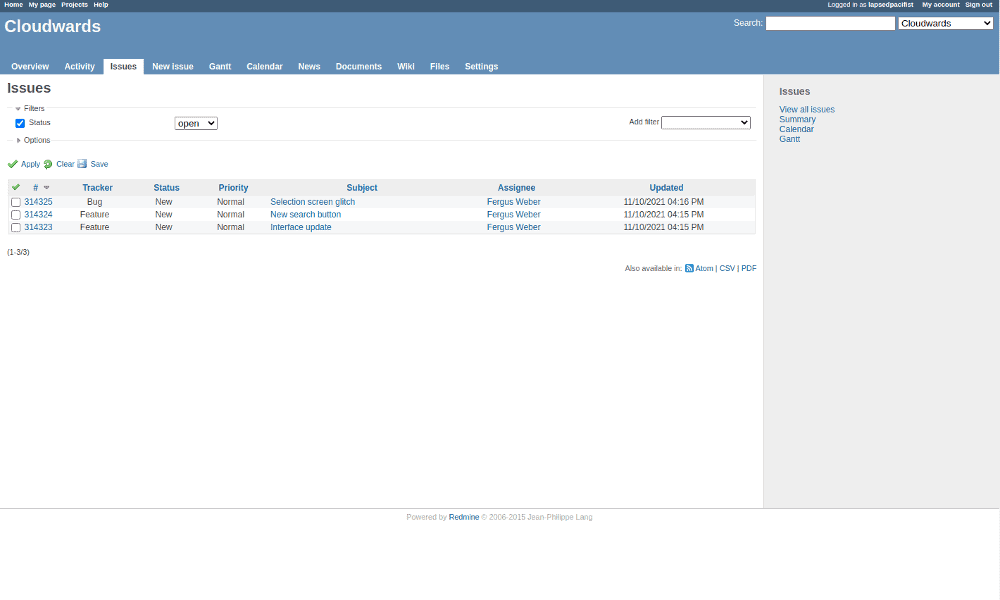Open the Selection screen glitch issue
1000x600 pixels.
point(312,202)
